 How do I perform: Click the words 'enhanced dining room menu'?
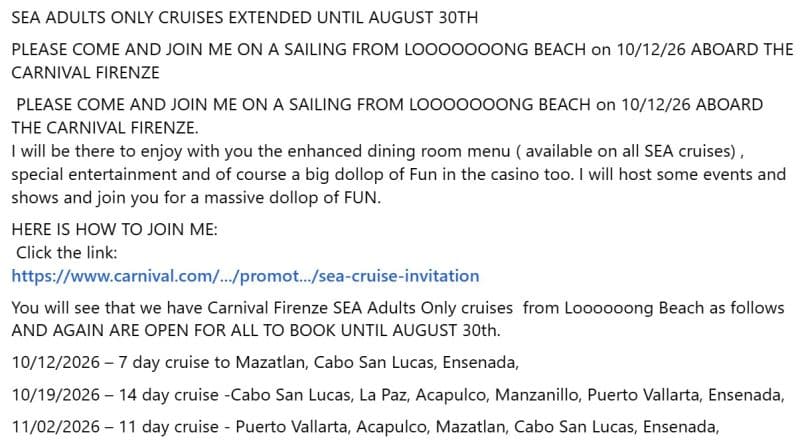[x=399, y=152]
